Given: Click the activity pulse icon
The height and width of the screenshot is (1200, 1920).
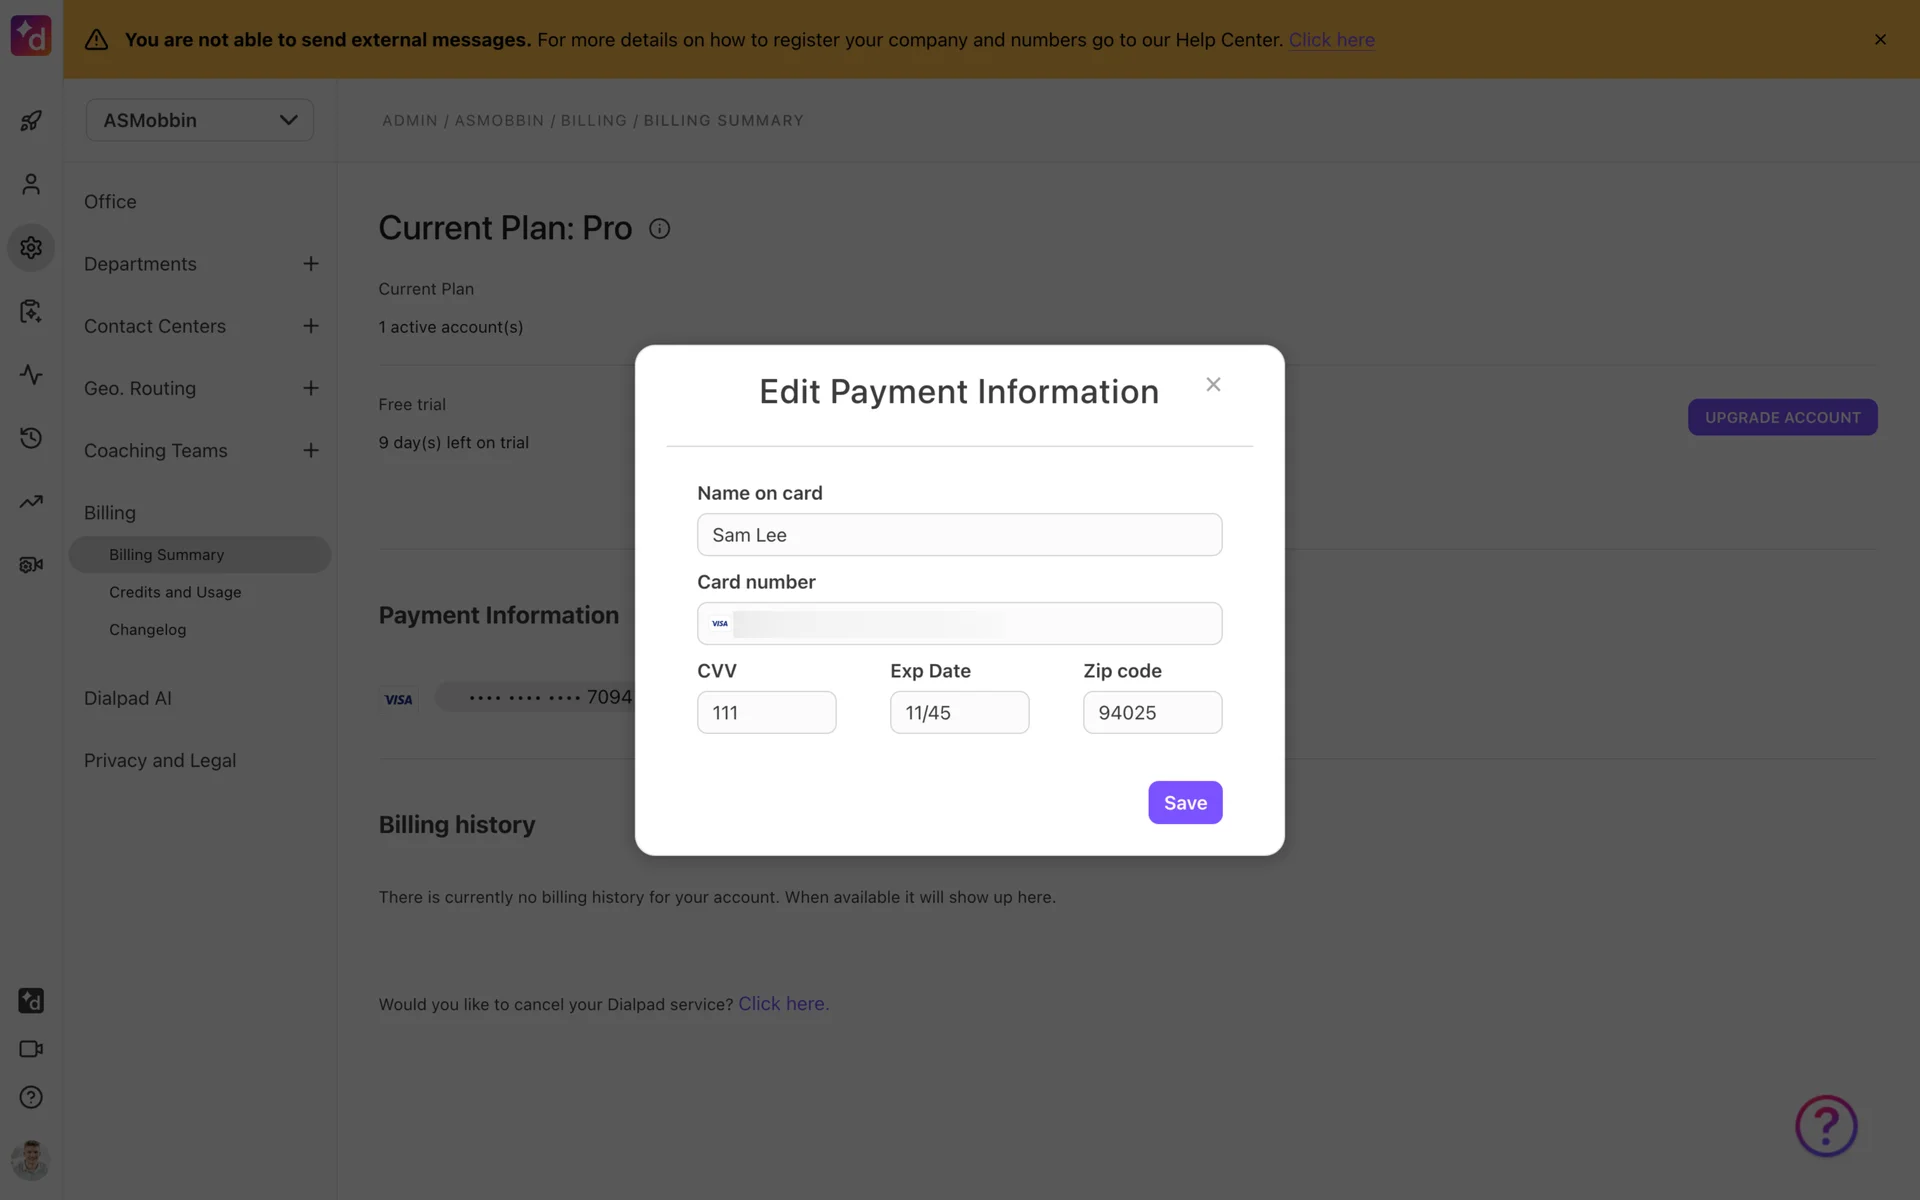Looking at the screenshot, I should coord(31,375).
